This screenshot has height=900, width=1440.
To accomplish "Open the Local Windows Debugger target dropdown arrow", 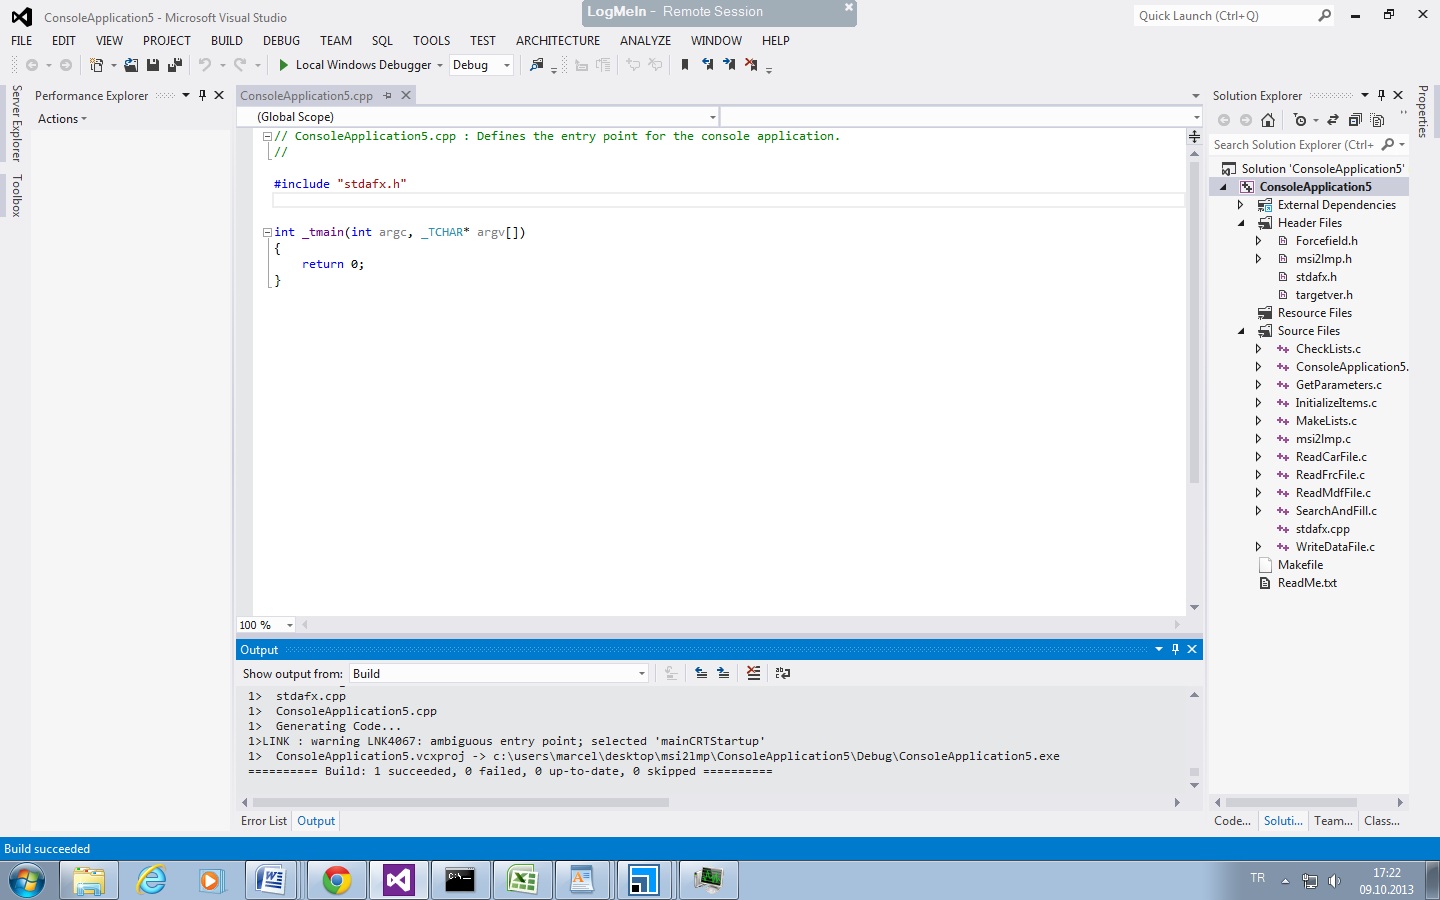I will (x=439, y=65).
